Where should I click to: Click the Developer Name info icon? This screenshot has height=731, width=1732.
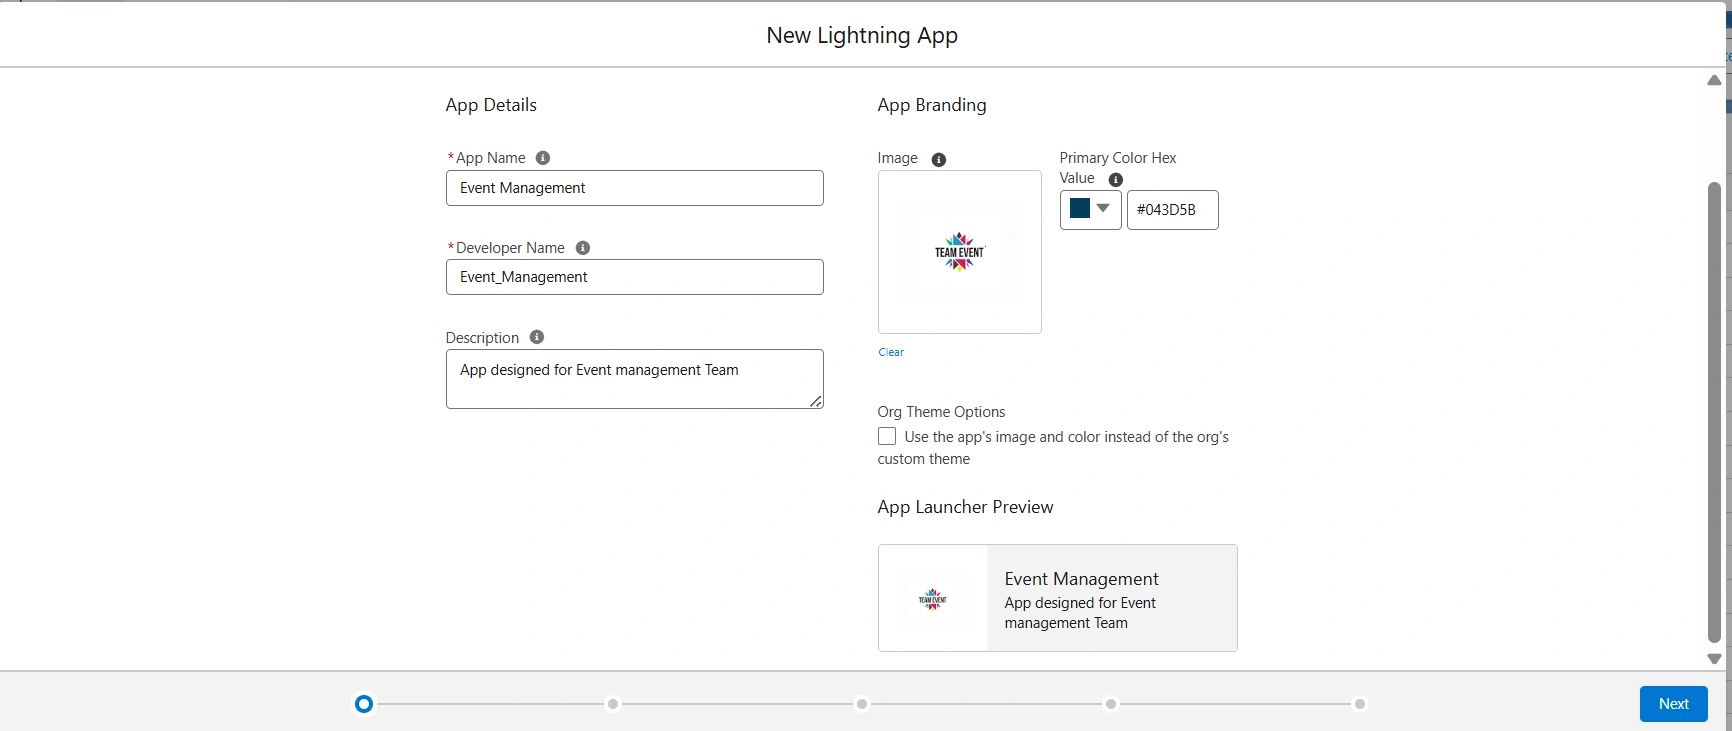(583, 248)
